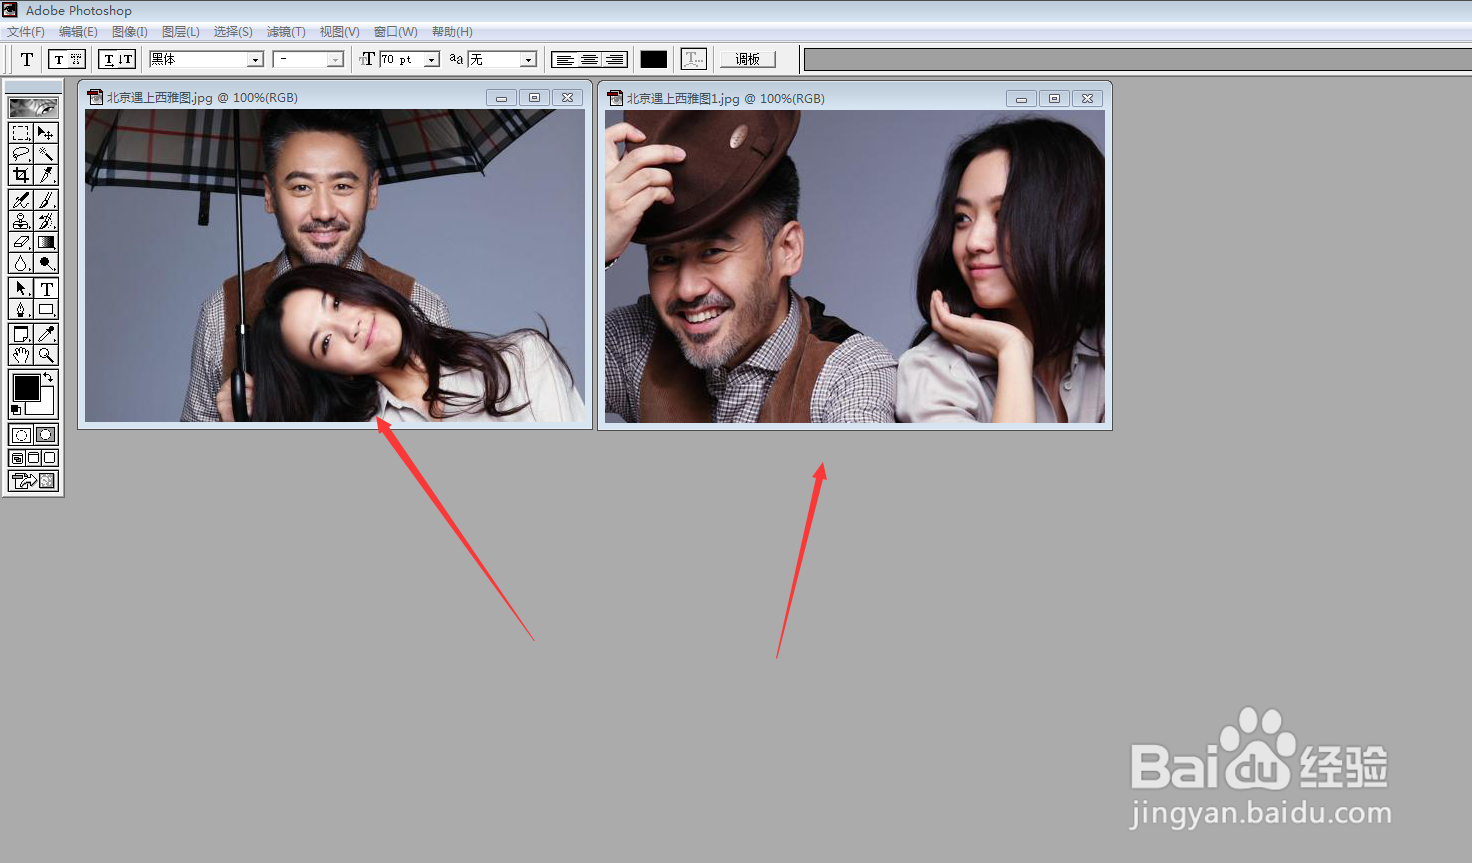Click the black foreground color swatch
Viewport: 1472px width, 863px height.
(26, 387)
